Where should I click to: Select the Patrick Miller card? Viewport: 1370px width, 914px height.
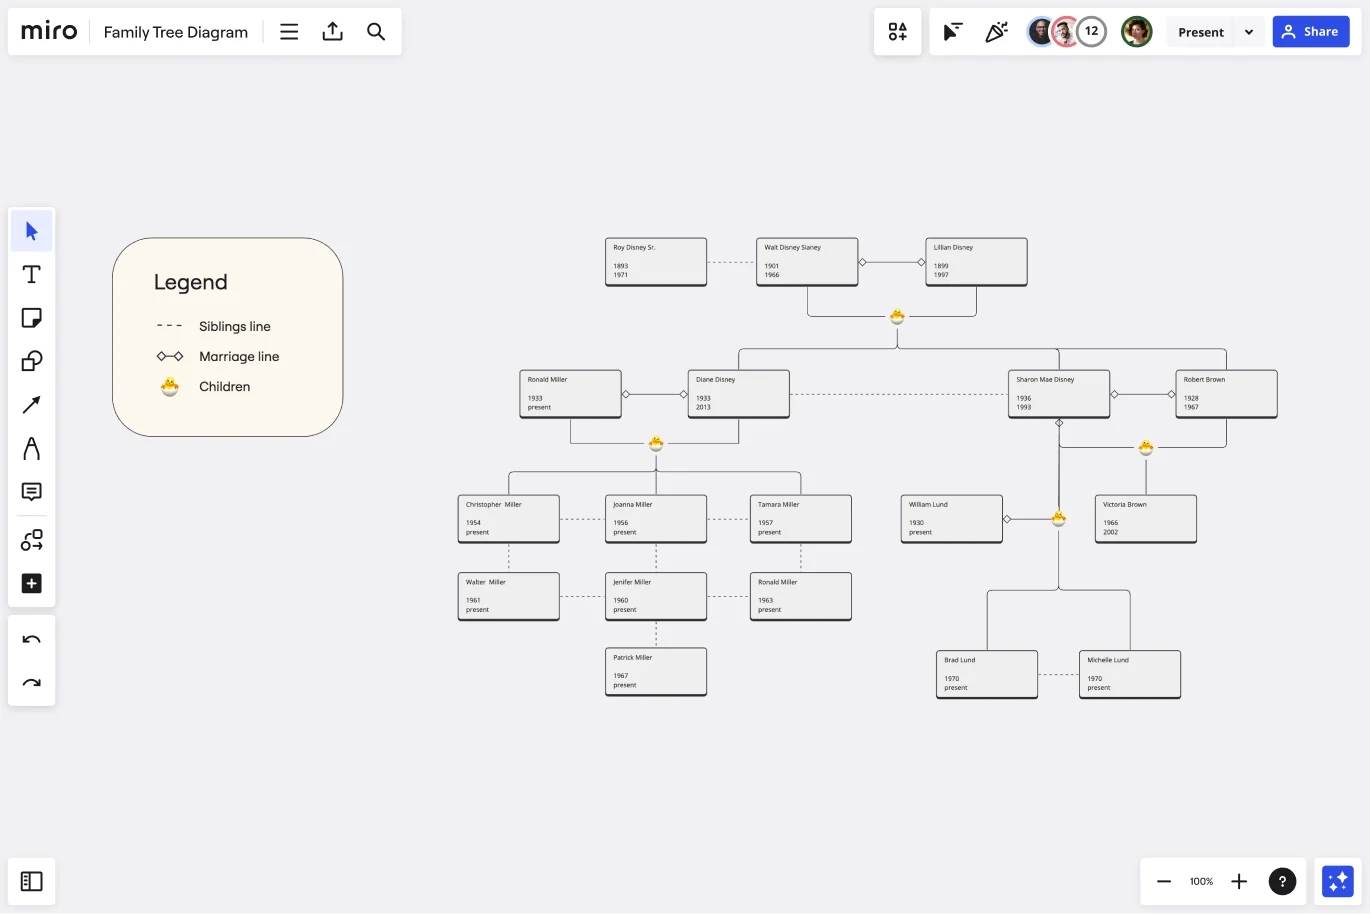coord(656,672)
